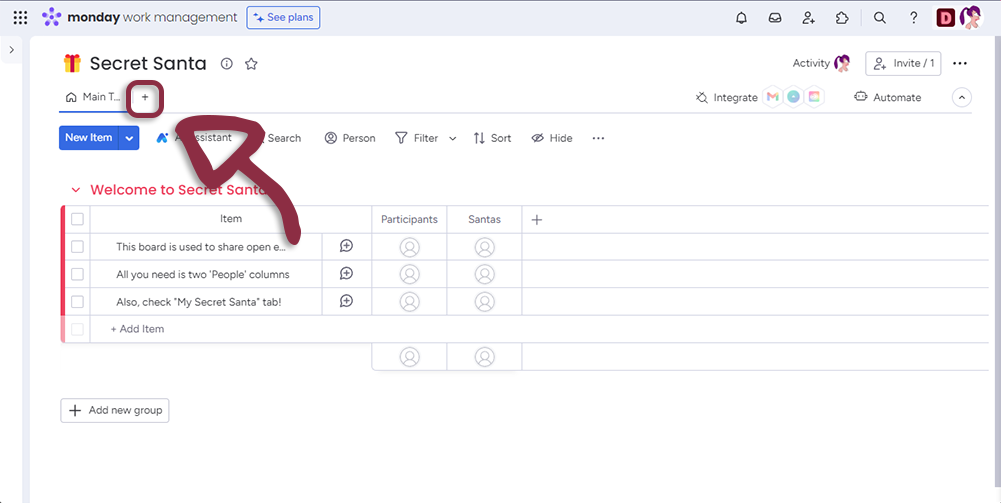This screenshot has height=503, width=1001.
Task: Click Add new group button
Action: coord(115,410)
